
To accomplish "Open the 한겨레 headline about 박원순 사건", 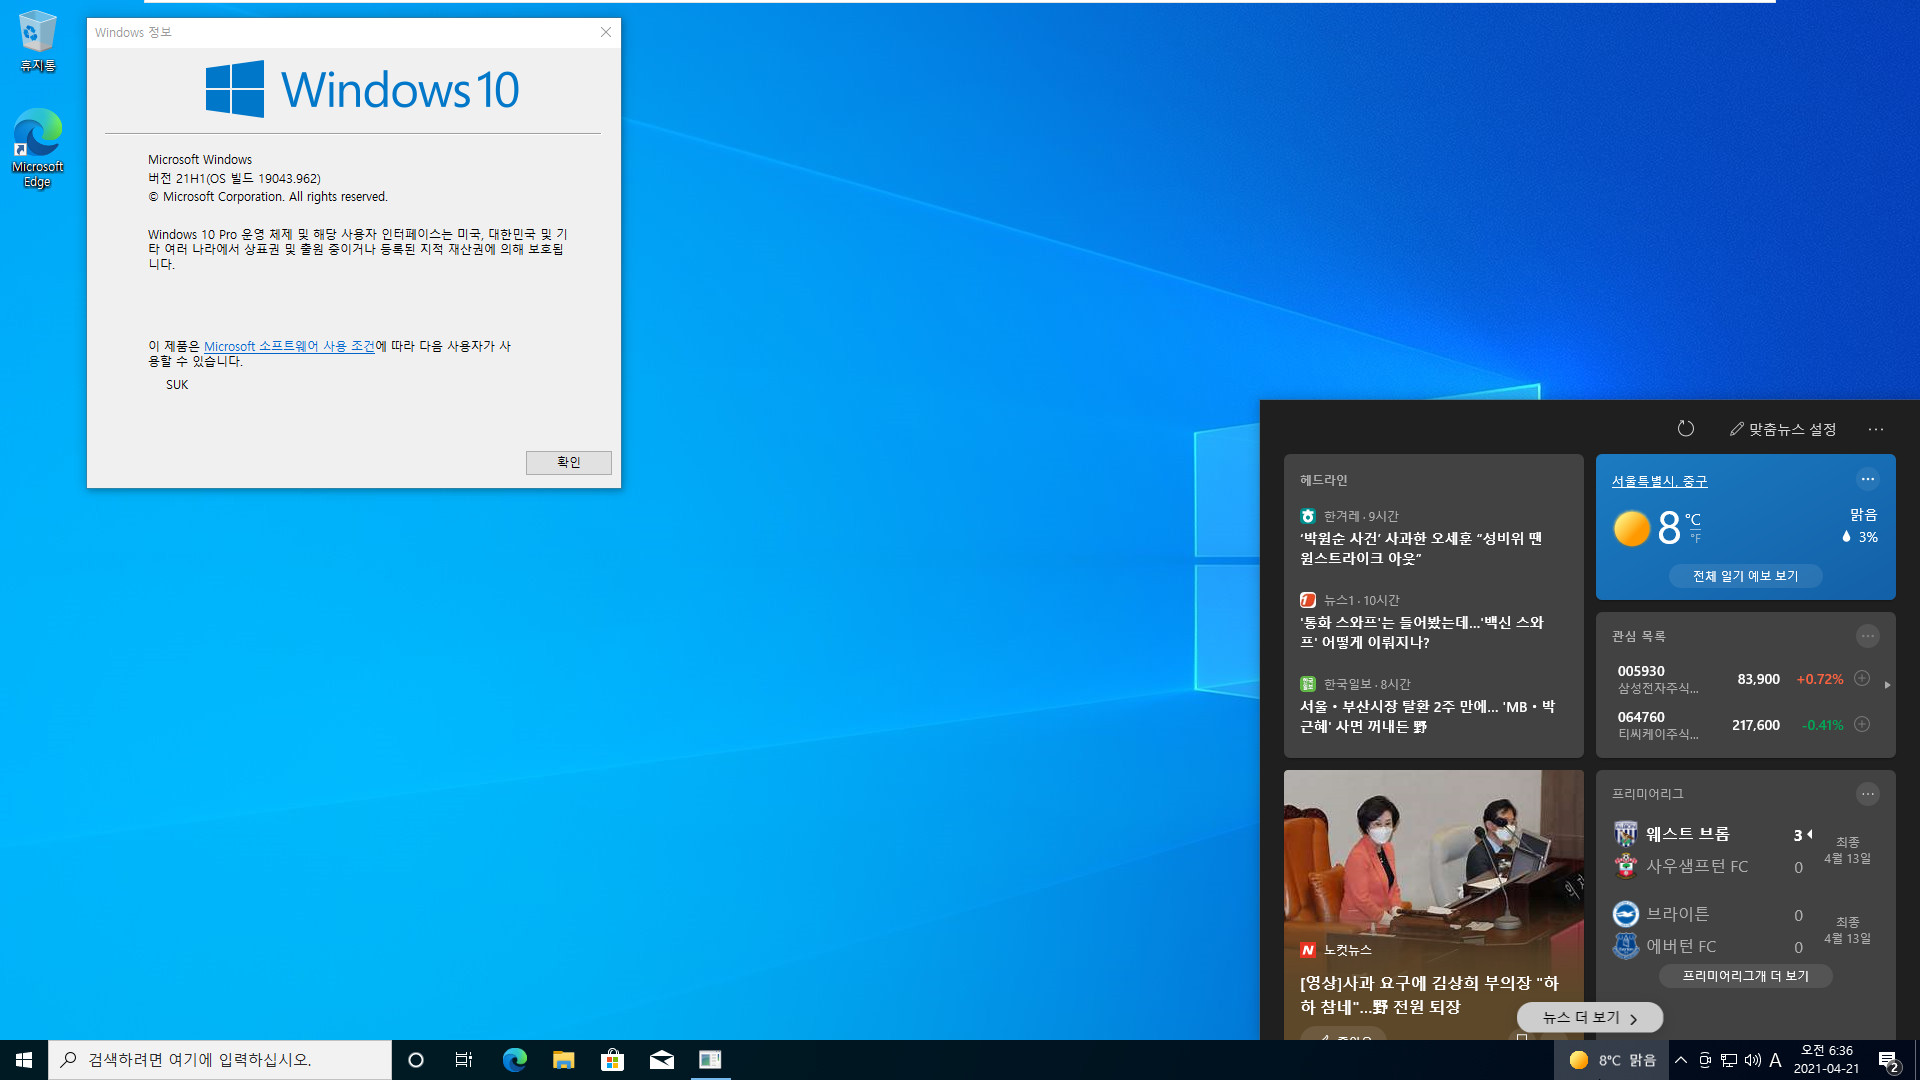I will [1421, 548].
